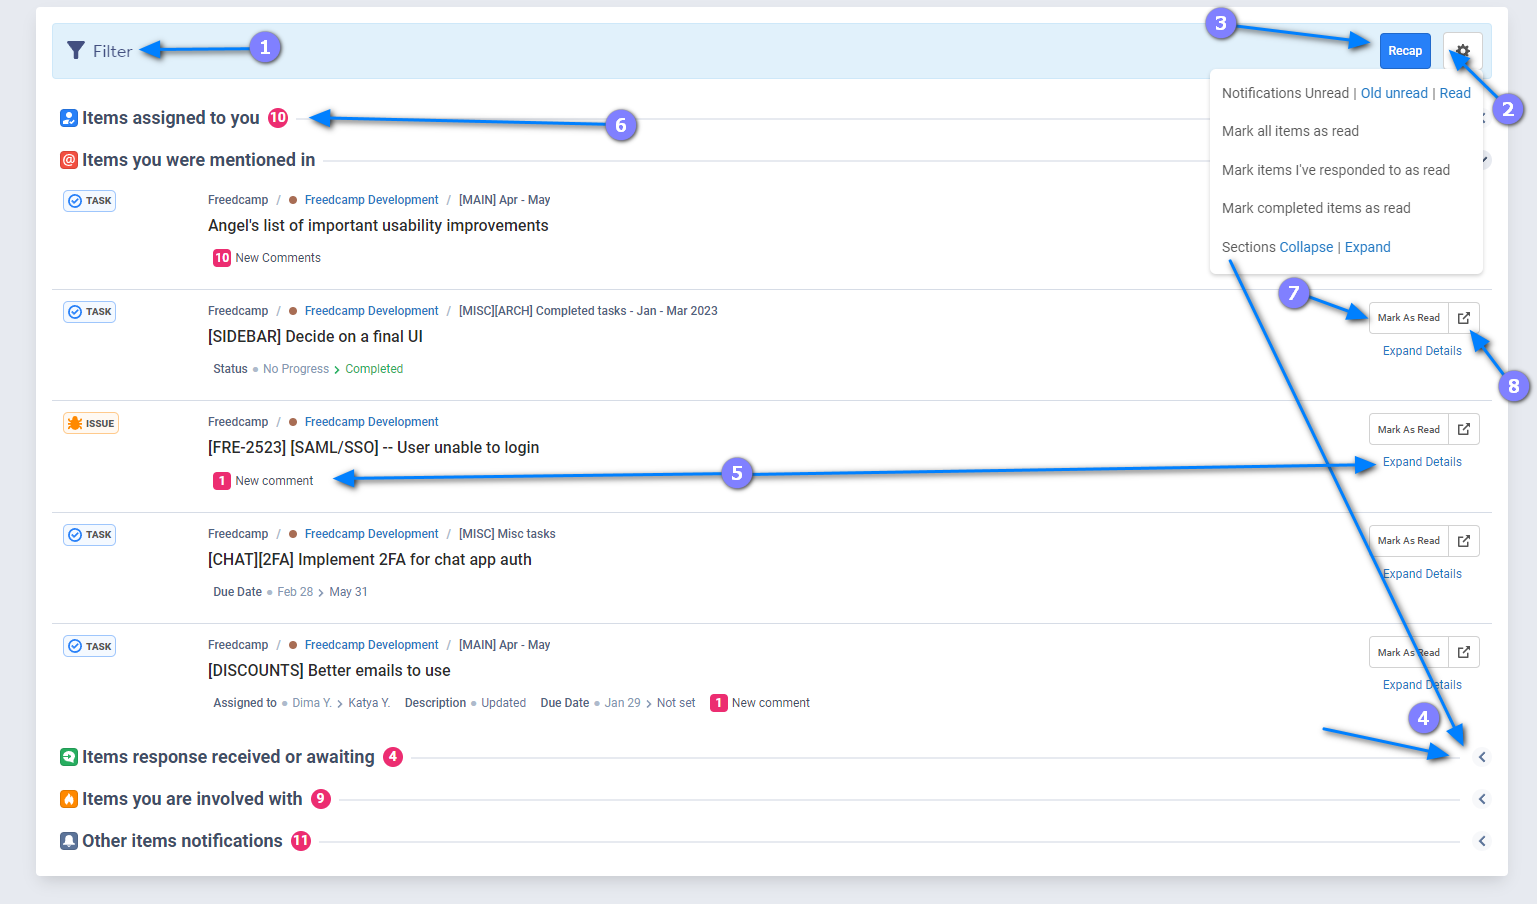Image resolution: width=1537 pixels, height=904 pixels.
Task: Click TASK badge on Angel's list item
Action: (90, 201)
